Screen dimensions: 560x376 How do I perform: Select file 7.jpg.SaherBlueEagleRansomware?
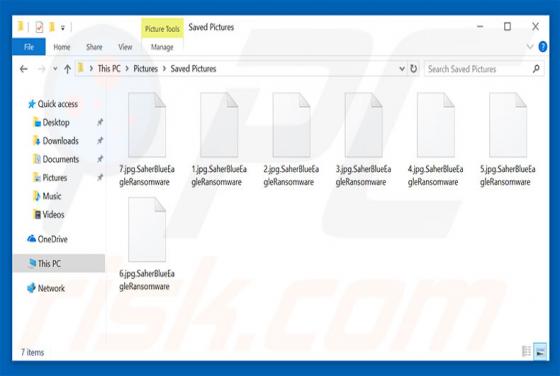click(x=147, y=140)
